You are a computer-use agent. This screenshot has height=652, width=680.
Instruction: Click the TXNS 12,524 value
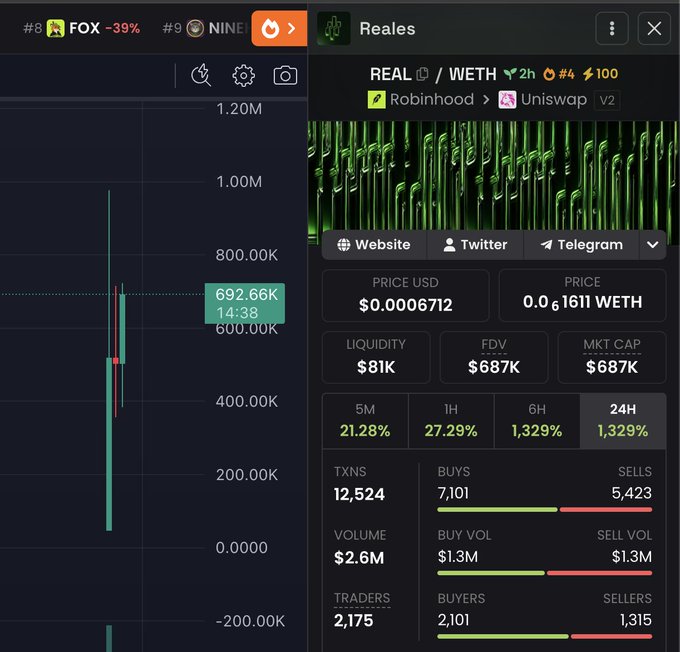360,494
